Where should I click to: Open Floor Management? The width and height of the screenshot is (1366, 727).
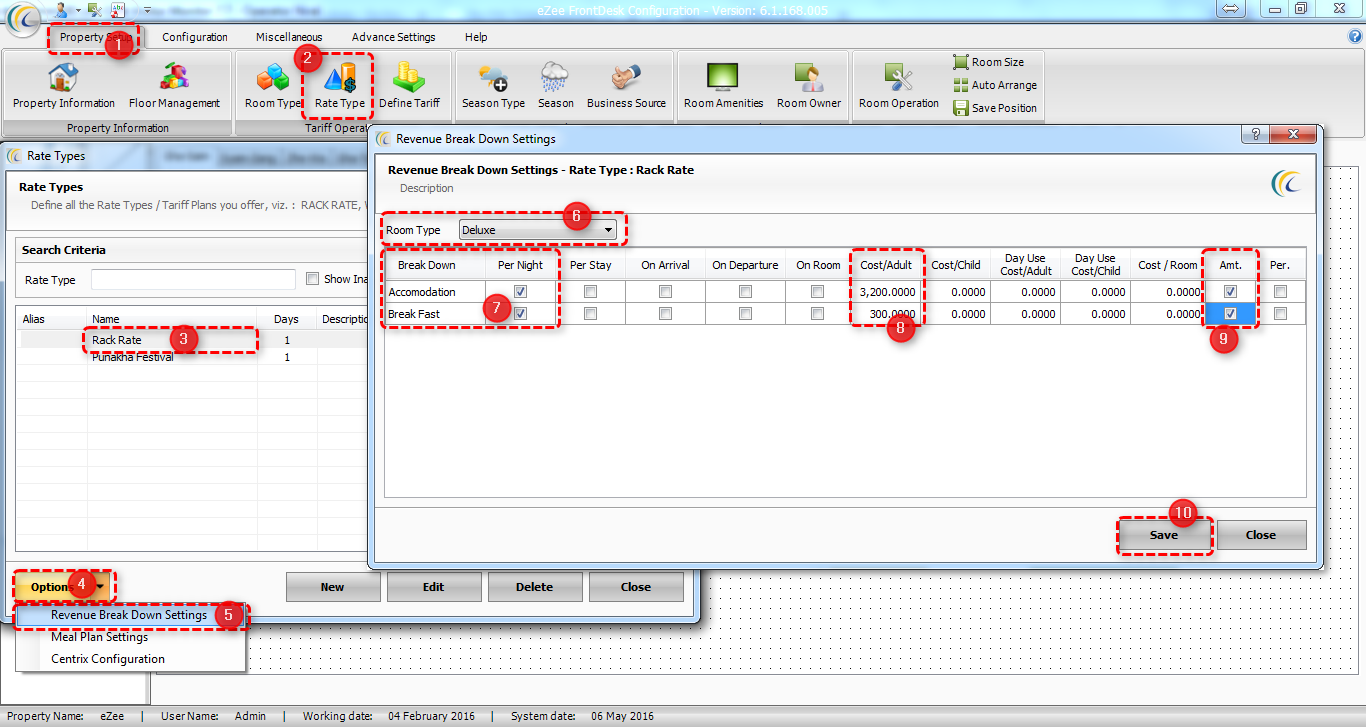tap(174, 86)
